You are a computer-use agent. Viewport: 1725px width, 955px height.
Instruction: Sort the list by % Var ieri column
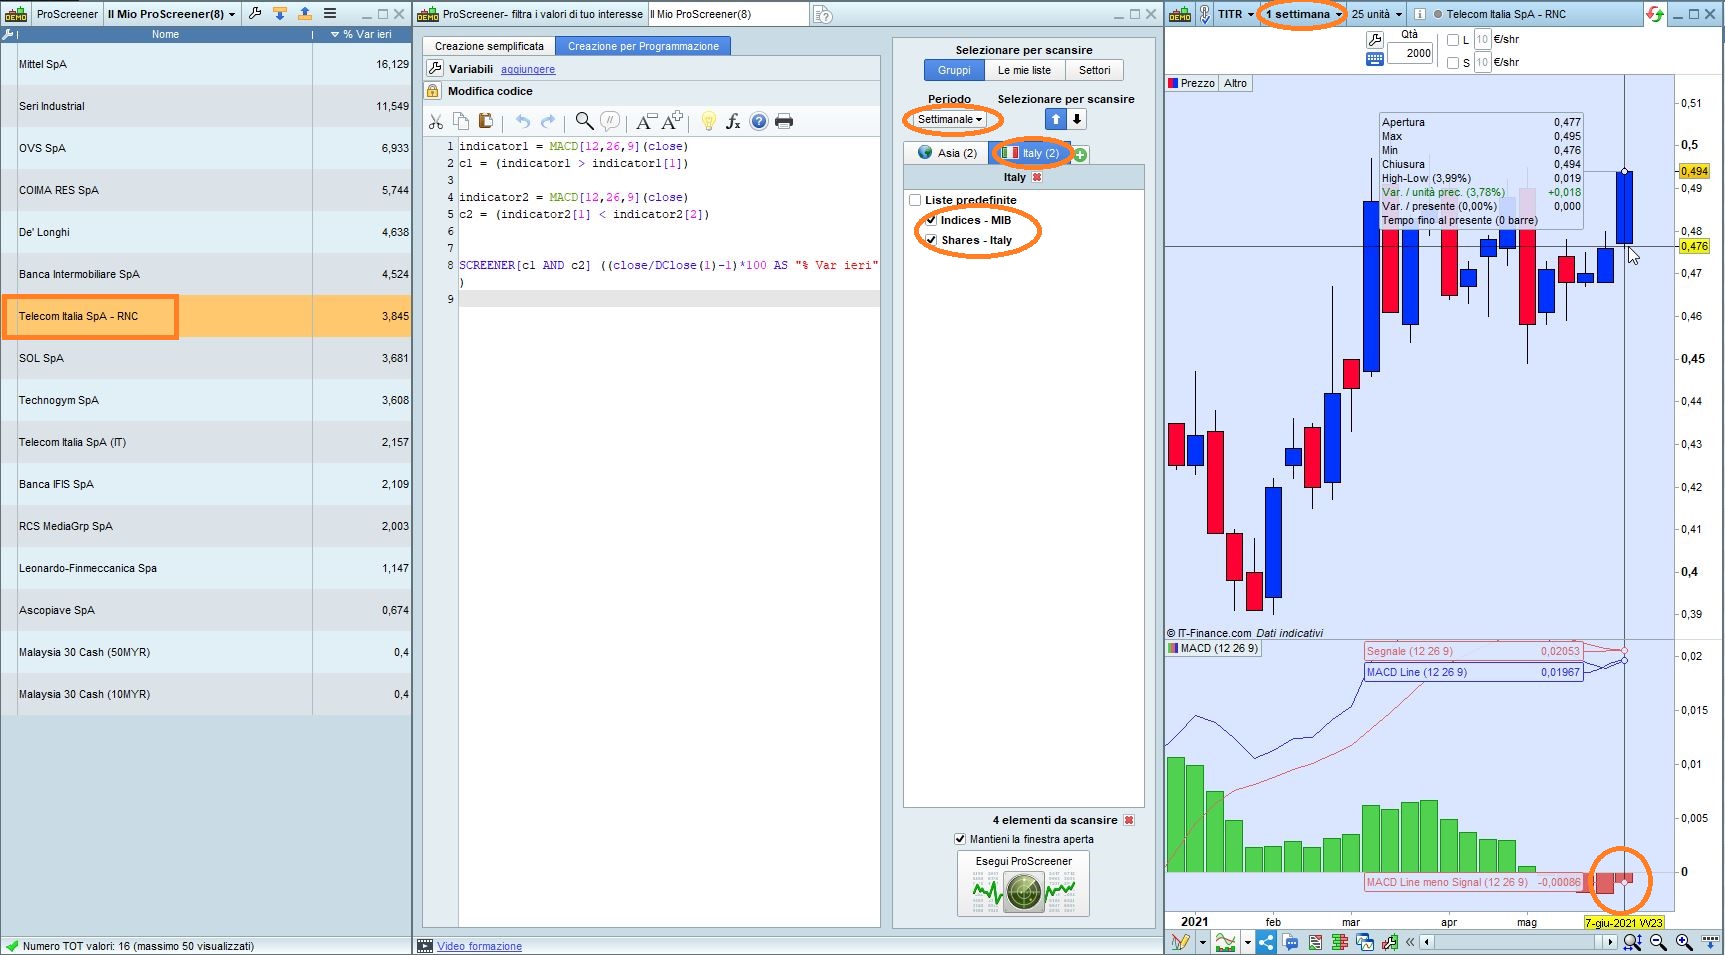point(361,34)
